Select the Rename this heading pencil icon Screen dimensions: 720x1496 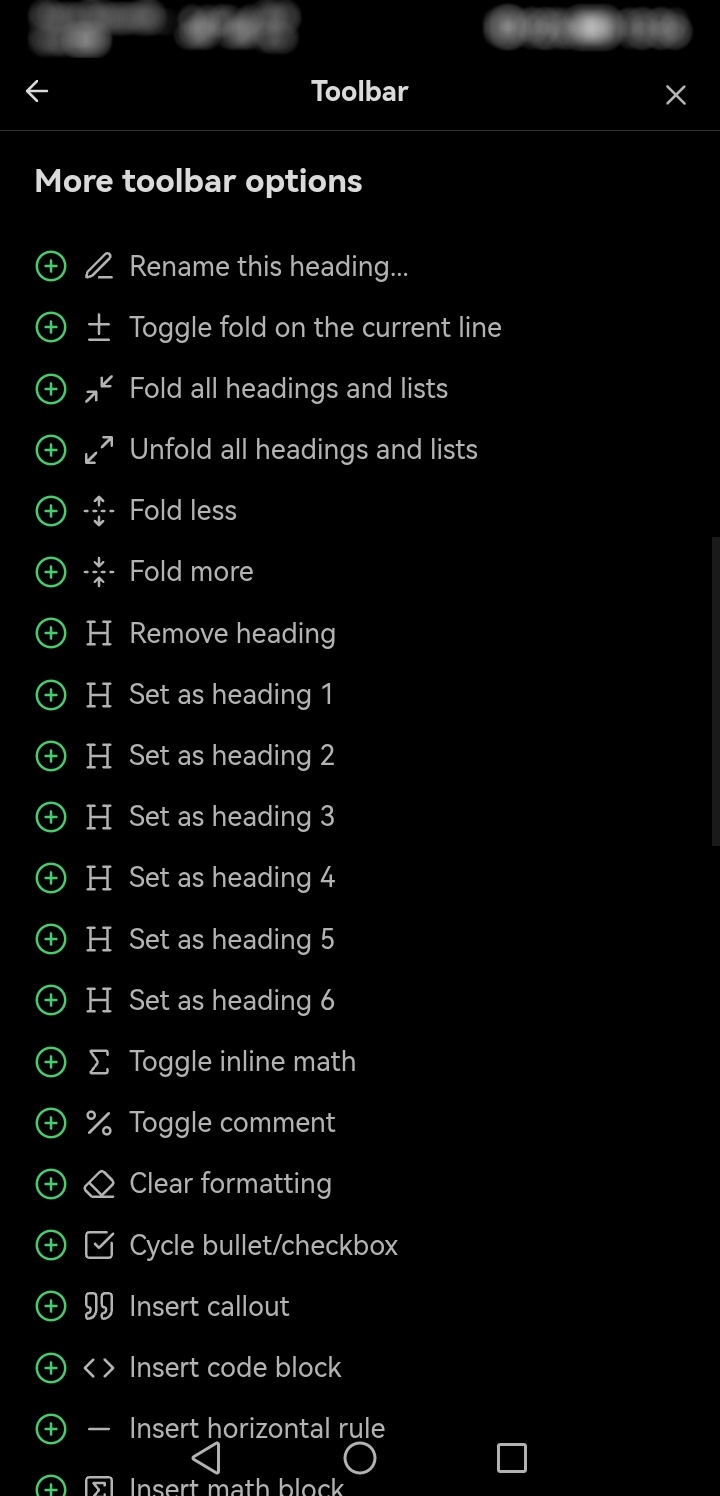[98, 266]
